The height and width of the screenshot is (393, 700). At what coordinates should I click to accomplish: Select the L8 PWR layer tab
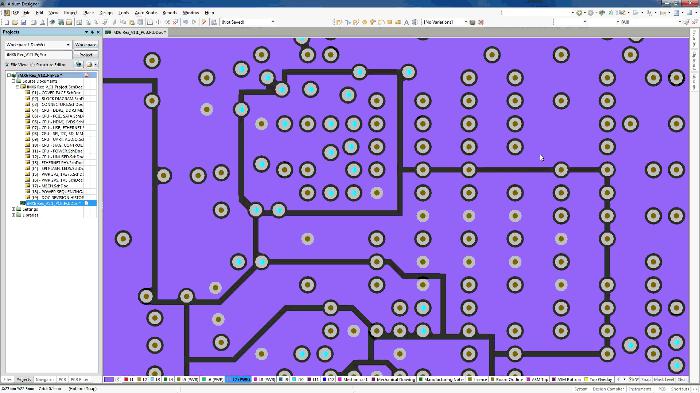pos(264,380)
